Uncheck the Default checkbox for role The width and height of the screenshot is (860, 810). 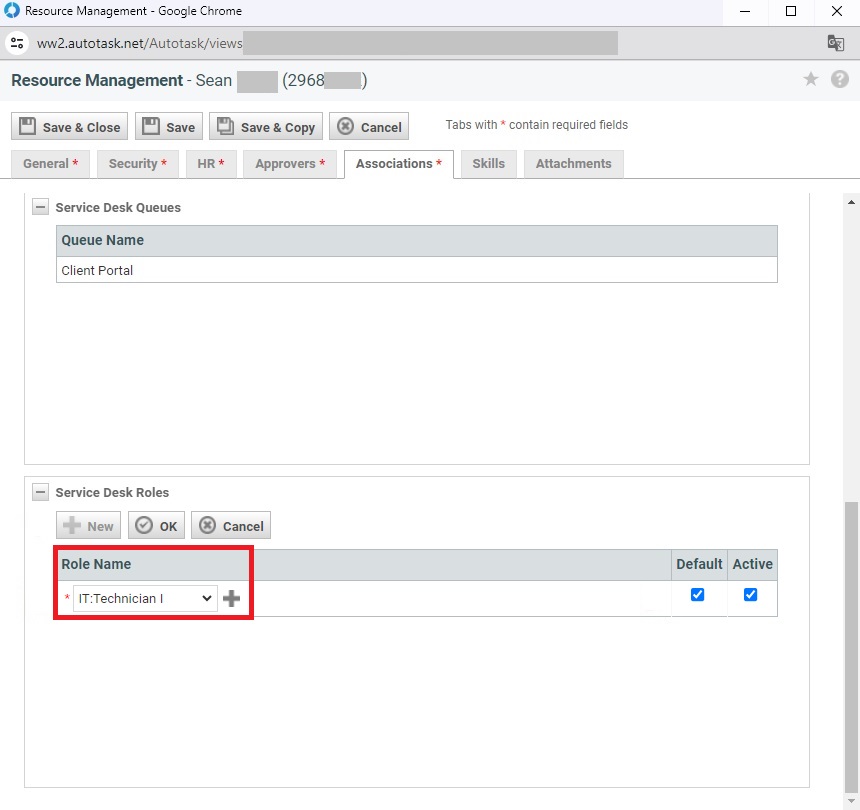coord(698,595)
